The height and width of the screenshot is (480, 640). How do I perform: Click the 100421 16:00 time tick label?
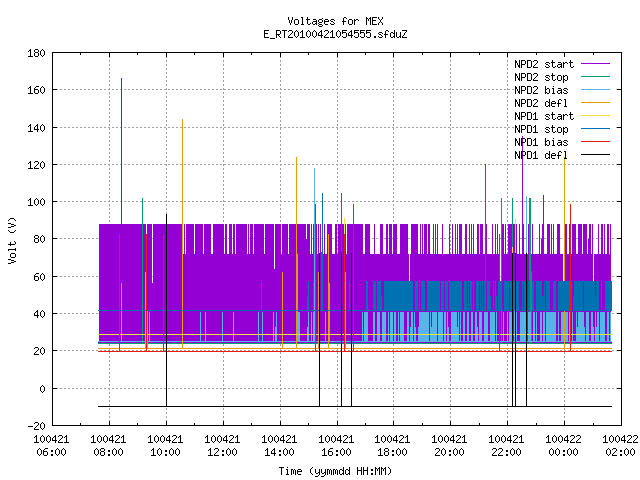pos(336,446)
